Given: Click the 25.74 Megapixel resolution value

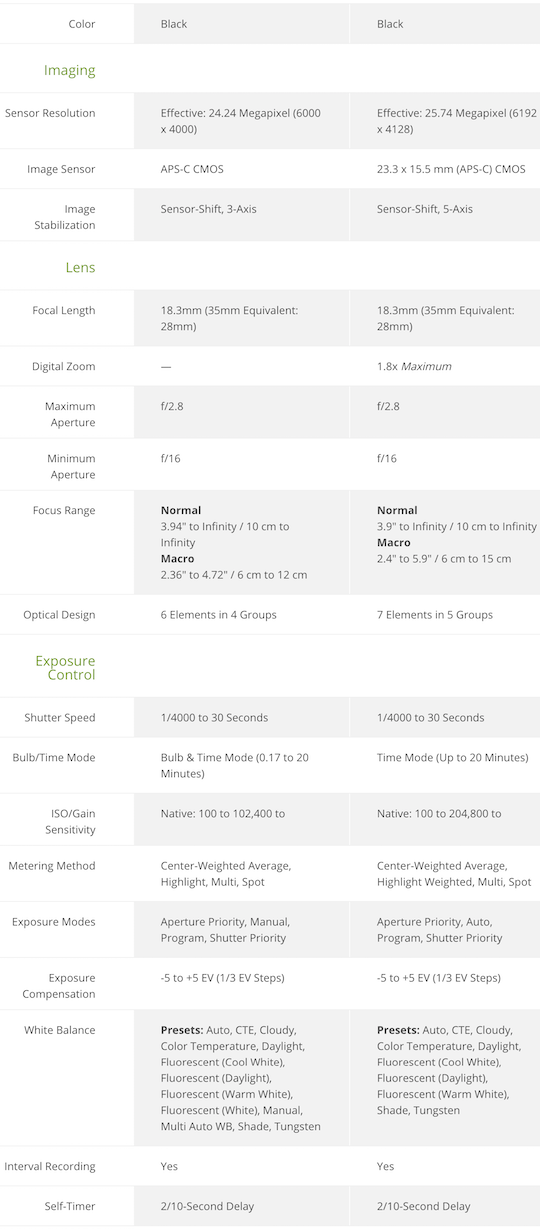Looking at the screenshot, I should (457, 121).
